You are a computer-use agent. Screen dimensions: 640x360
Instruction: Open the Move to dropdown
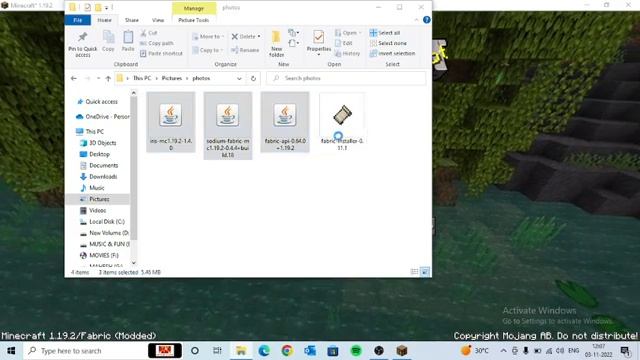208,36
